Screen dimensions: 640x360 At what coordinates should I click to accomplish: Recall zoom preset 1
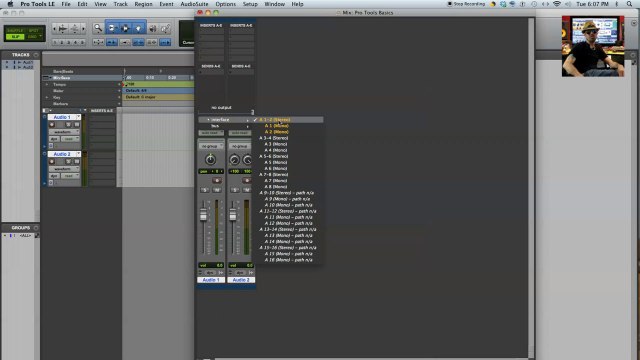click(55, 42)
